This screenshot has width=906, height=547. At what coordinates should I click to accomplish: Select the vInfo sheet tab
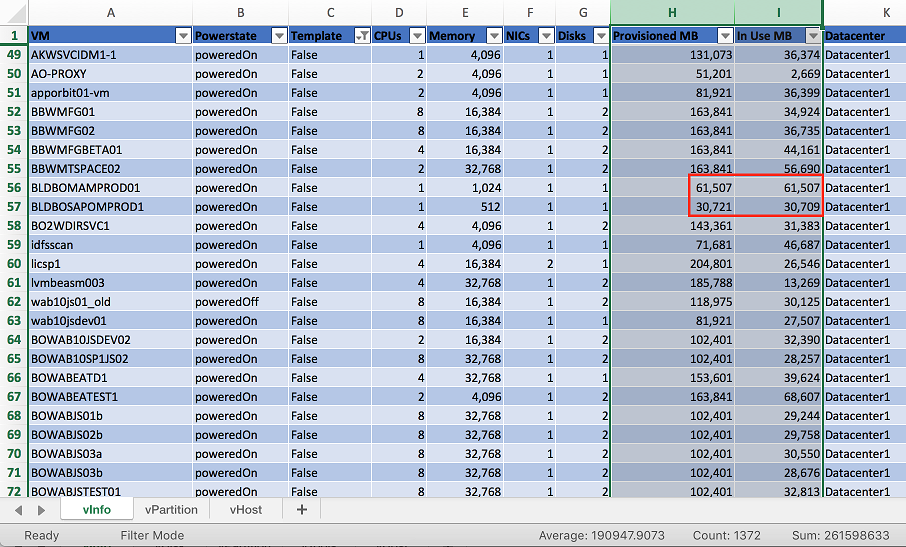click(x=96, y=509)
